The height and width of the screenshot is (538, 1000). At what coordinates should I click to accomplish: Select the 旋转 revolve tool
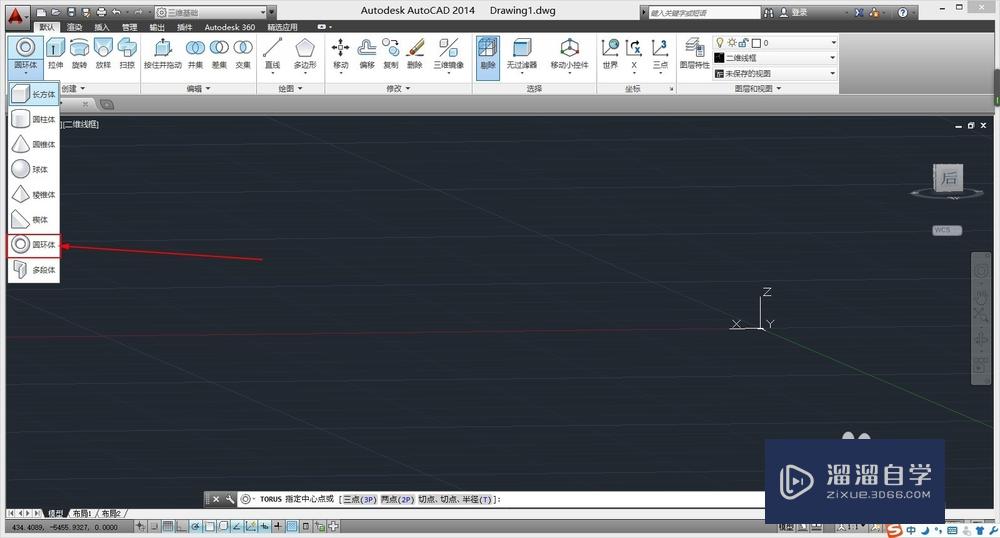tap(79, 54)
